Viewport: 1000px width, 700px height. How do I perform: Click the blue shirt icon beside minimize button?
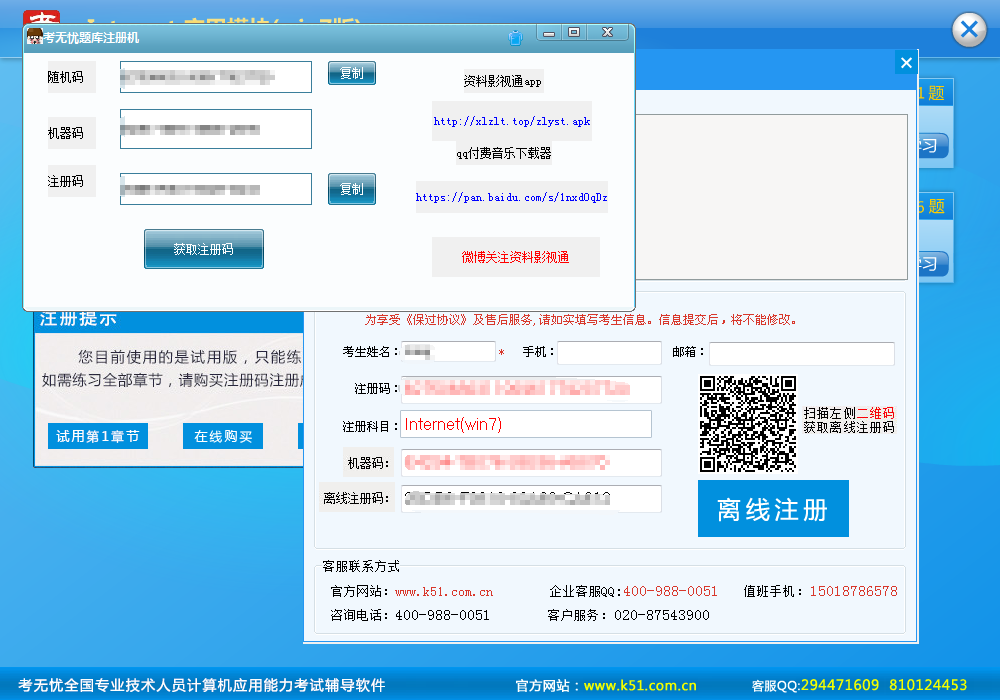(516, 36)
